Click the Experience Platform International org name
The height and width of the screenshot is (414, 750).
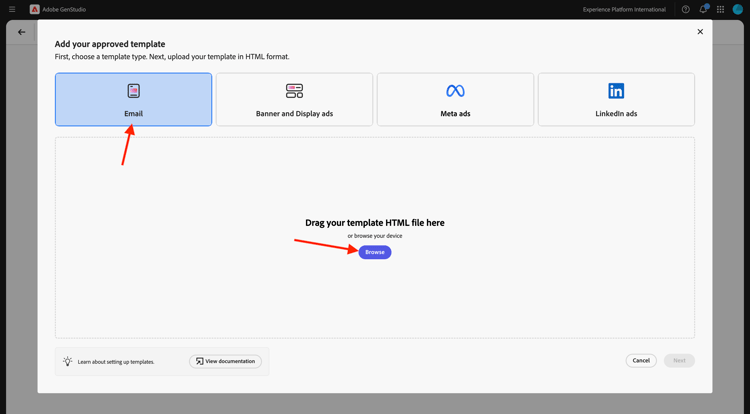[x=624, y=10]
